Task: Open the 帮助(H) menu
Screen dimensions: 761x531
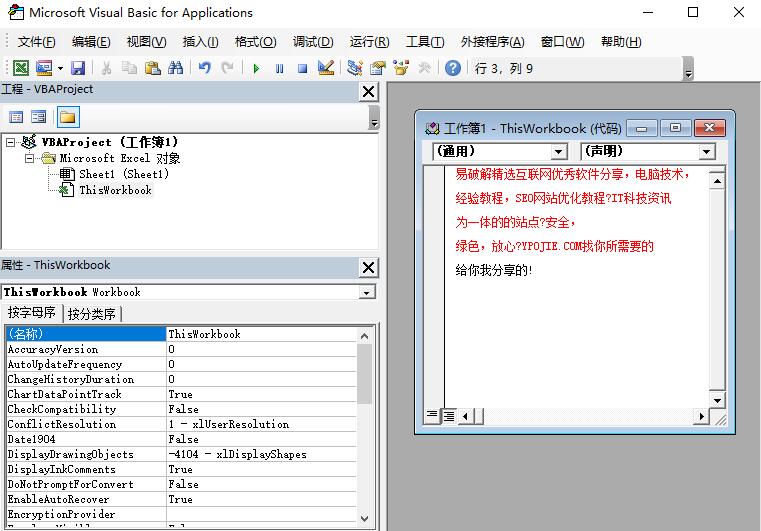Action: 621,42
